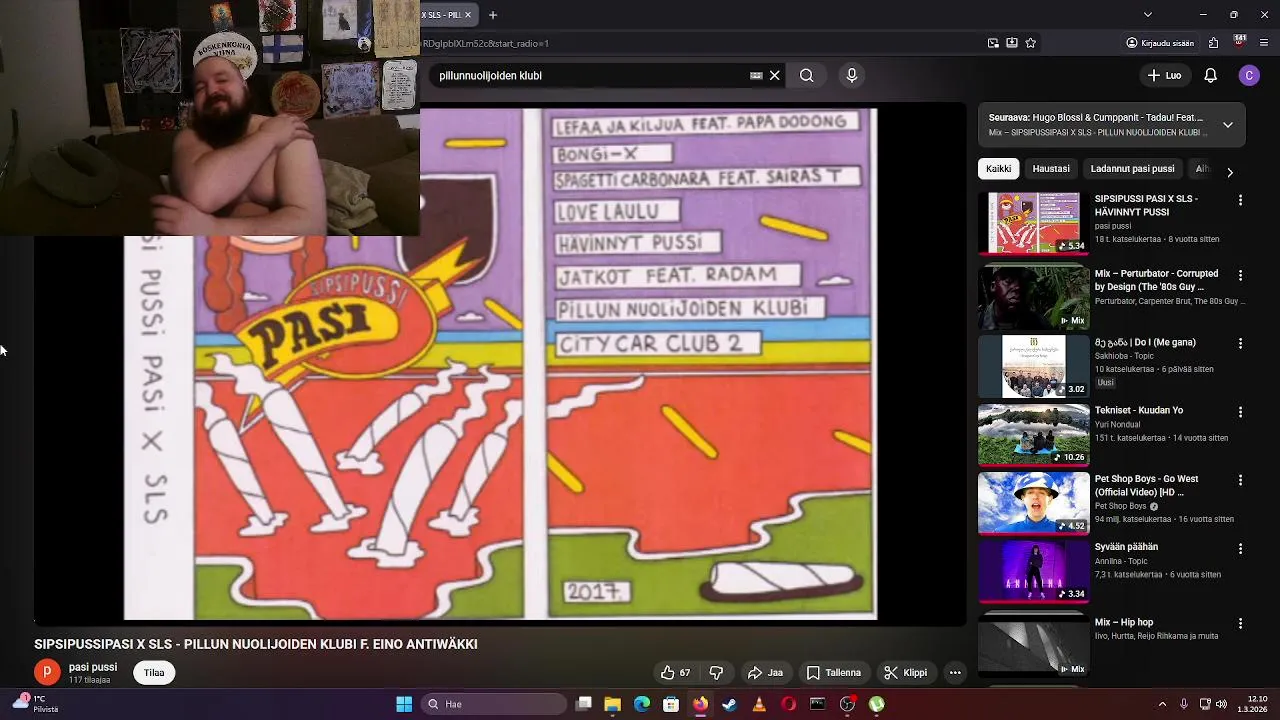Open uTorrent from the taskbar

(x=876, y=704)
